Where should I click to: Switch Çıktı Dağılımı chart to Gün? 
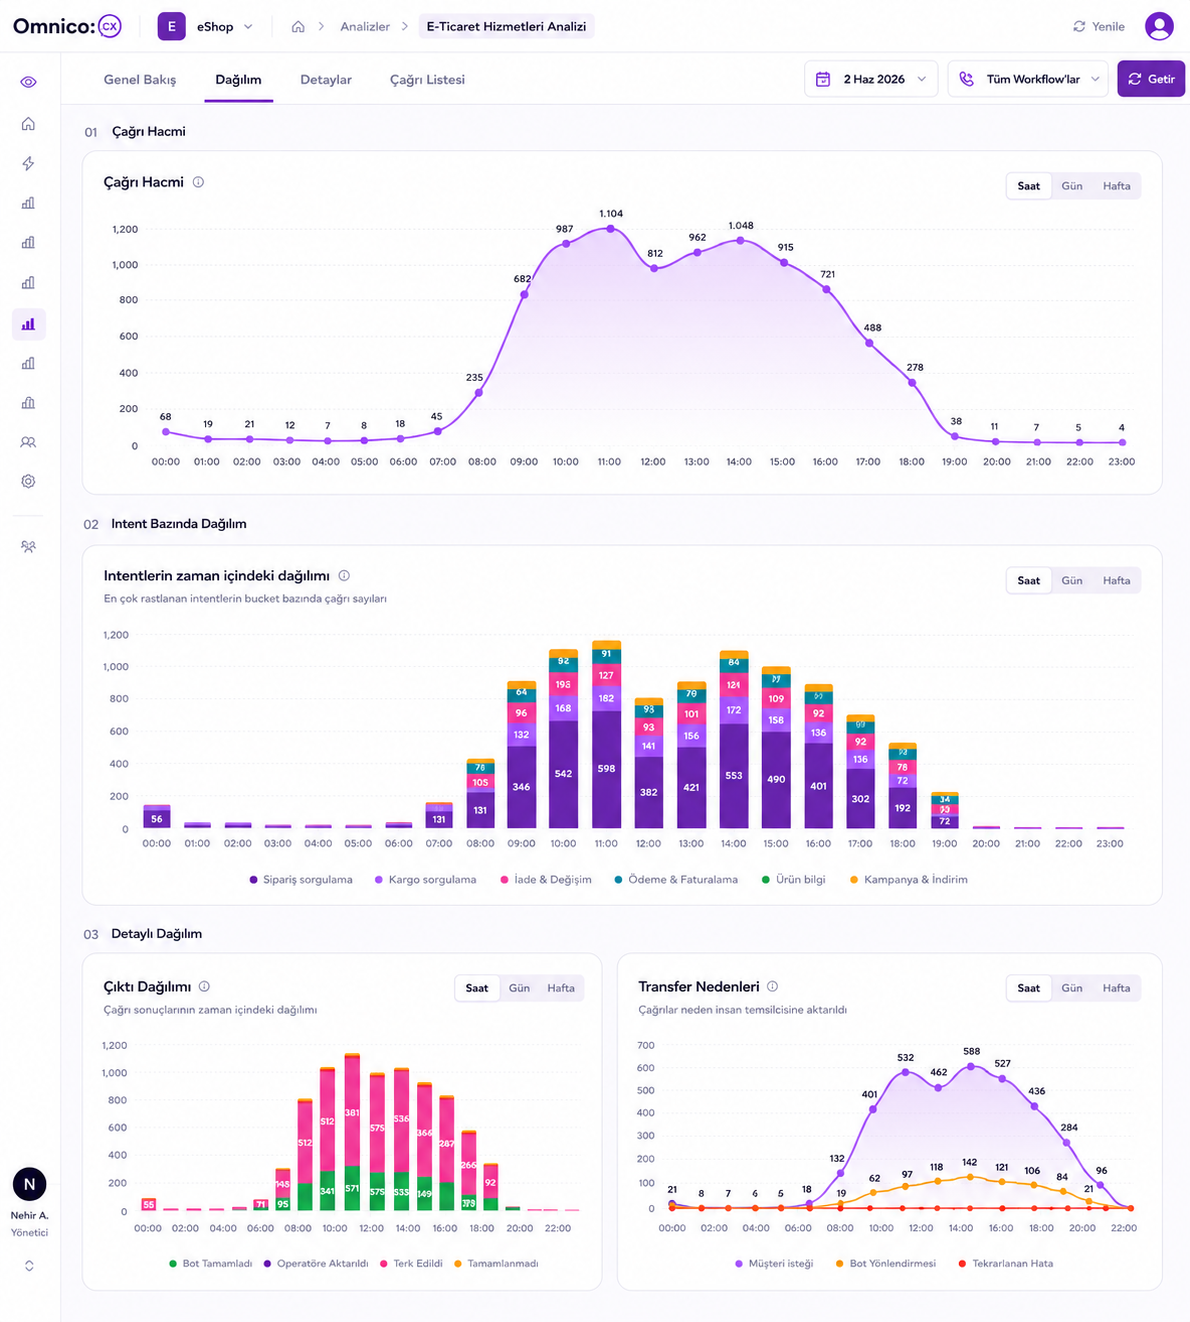519,988
